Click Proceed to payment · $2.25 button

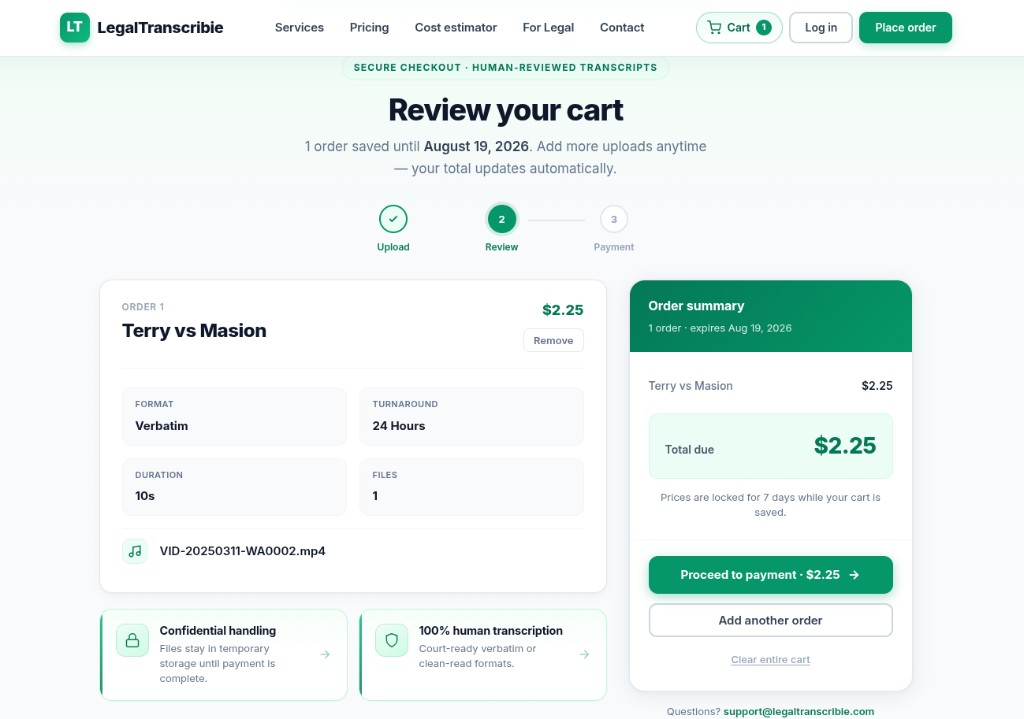tap(771, 575)
